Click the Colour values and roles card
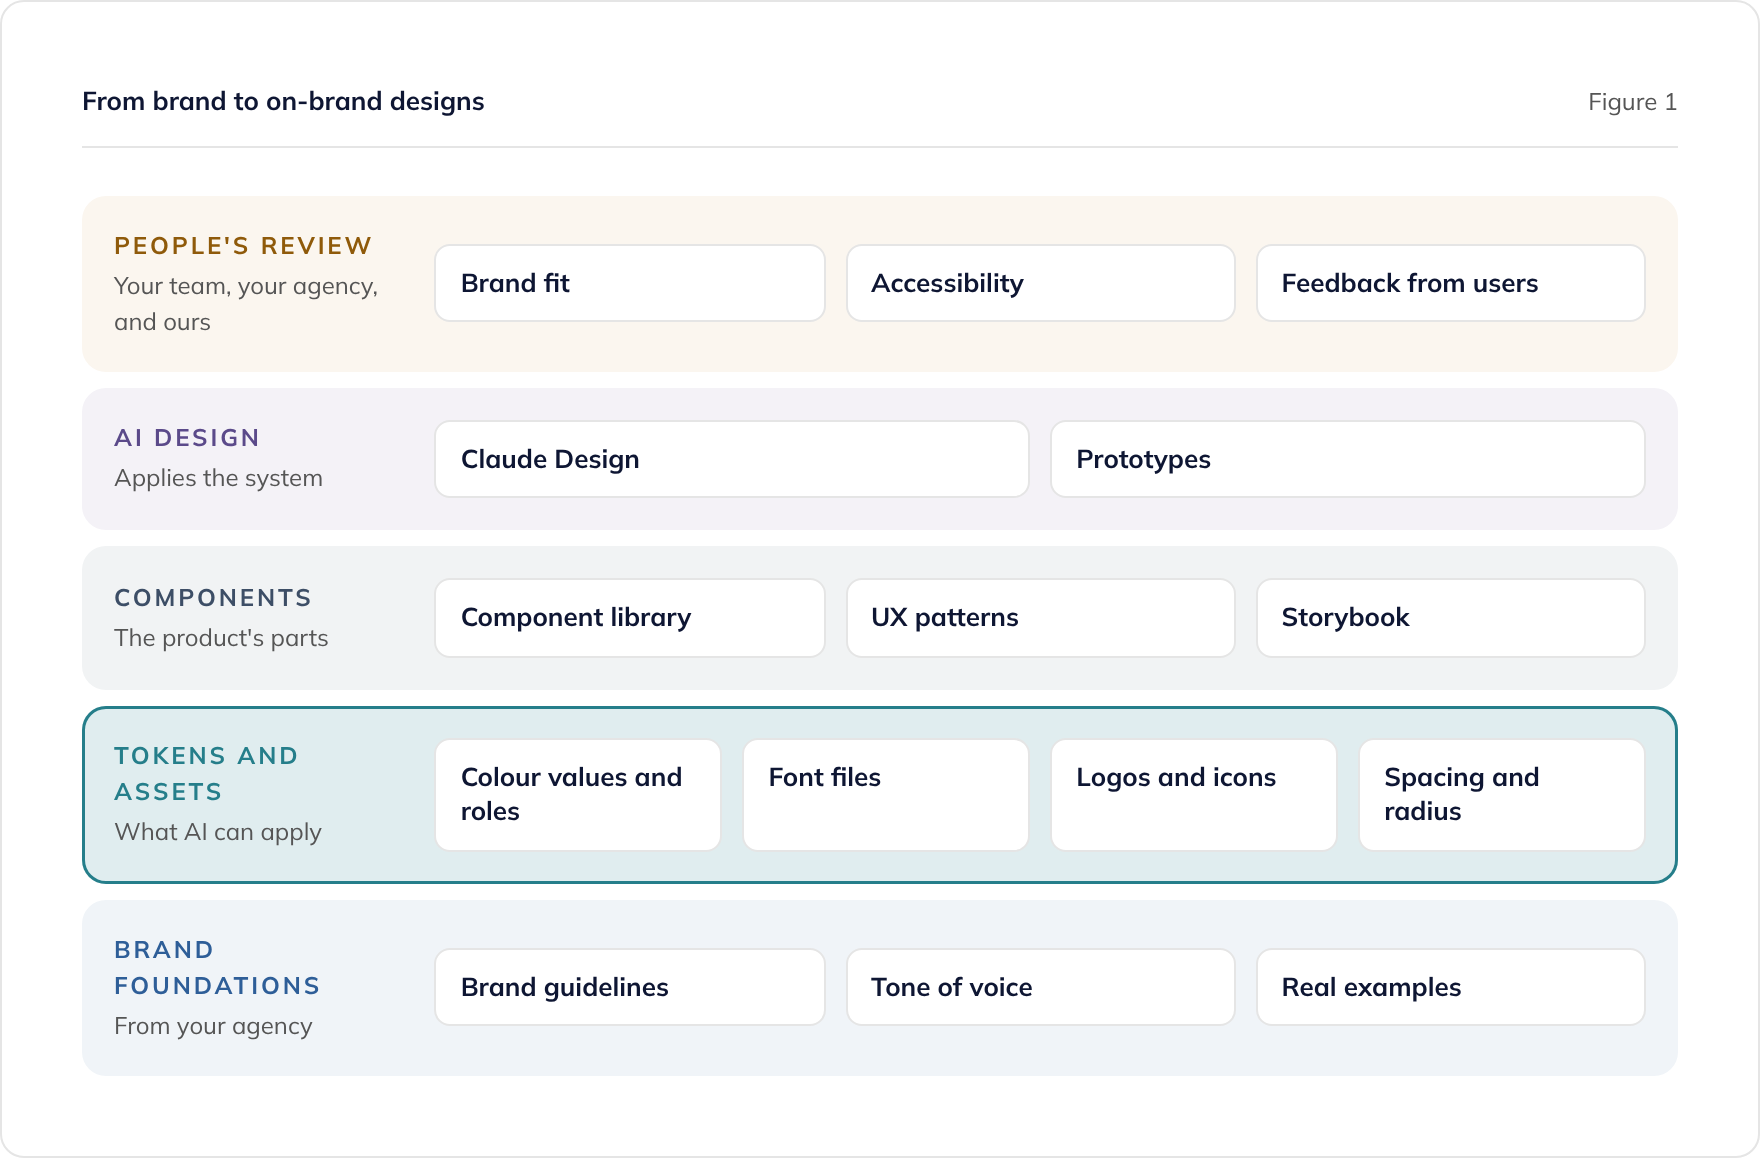Viewport: 1760px width, 1158px height. (x=578, y=795)
